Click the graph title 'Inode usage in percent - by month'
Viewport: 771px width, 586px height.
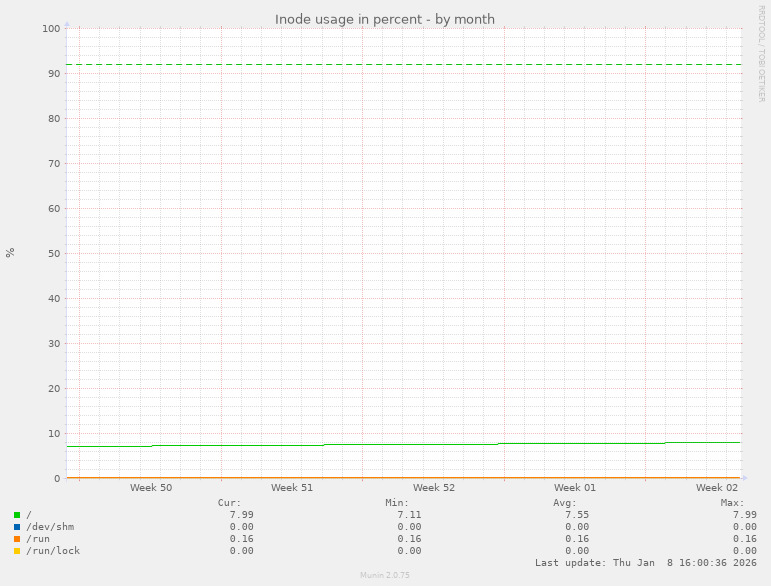tap(385, 19)
